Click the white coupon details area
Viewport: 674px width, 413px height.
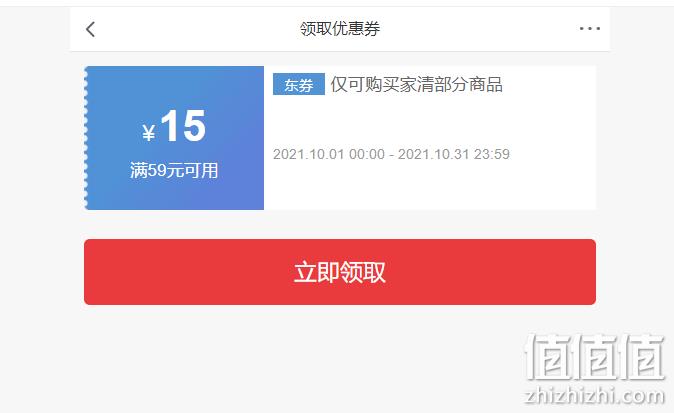point(430,138)
